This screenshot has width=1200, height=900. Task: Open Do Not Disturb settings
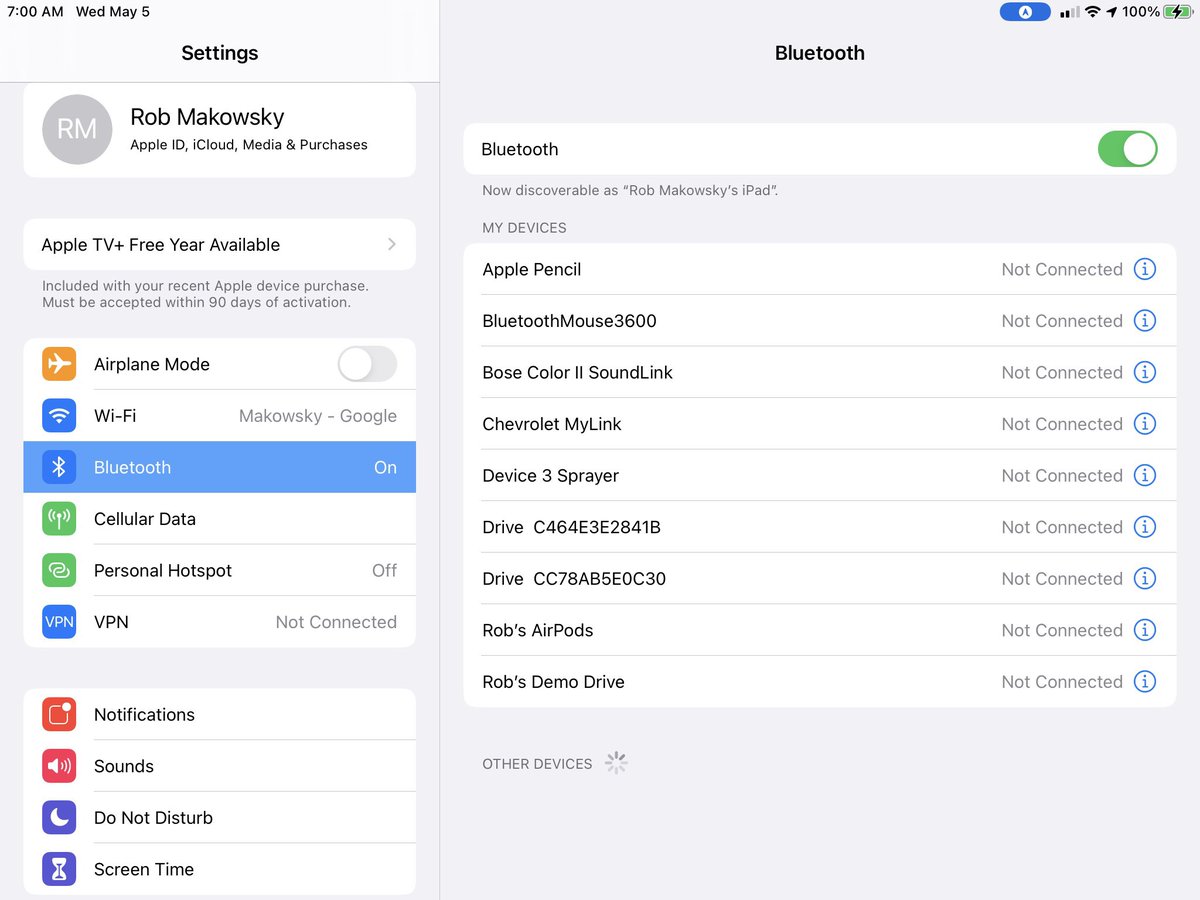[220, 817]
